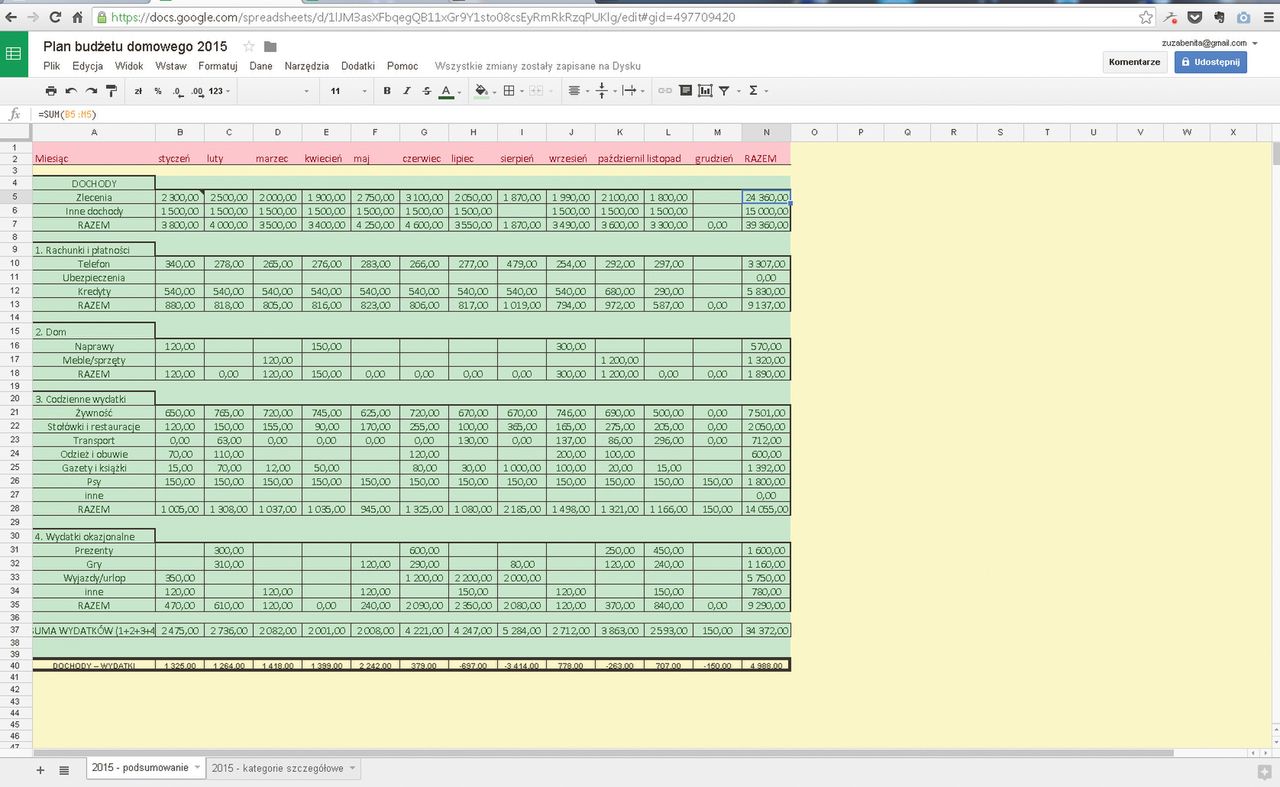Open the Pocket extension
Image resolution: width=1280 pixels, height=787 pixels.
pos(1194,17)
